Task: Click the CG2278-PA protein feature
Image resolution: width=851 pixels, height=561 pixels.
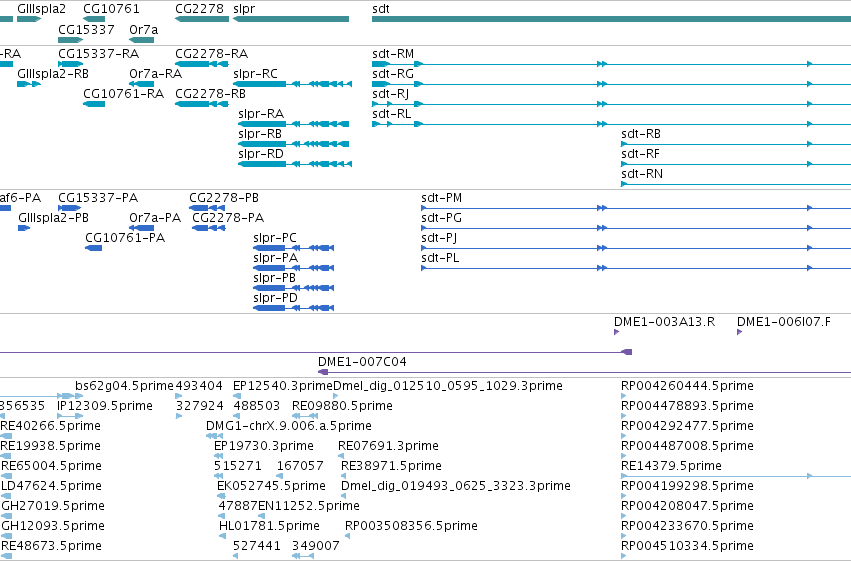Action: pyautogui.click(x=209, y=228)
